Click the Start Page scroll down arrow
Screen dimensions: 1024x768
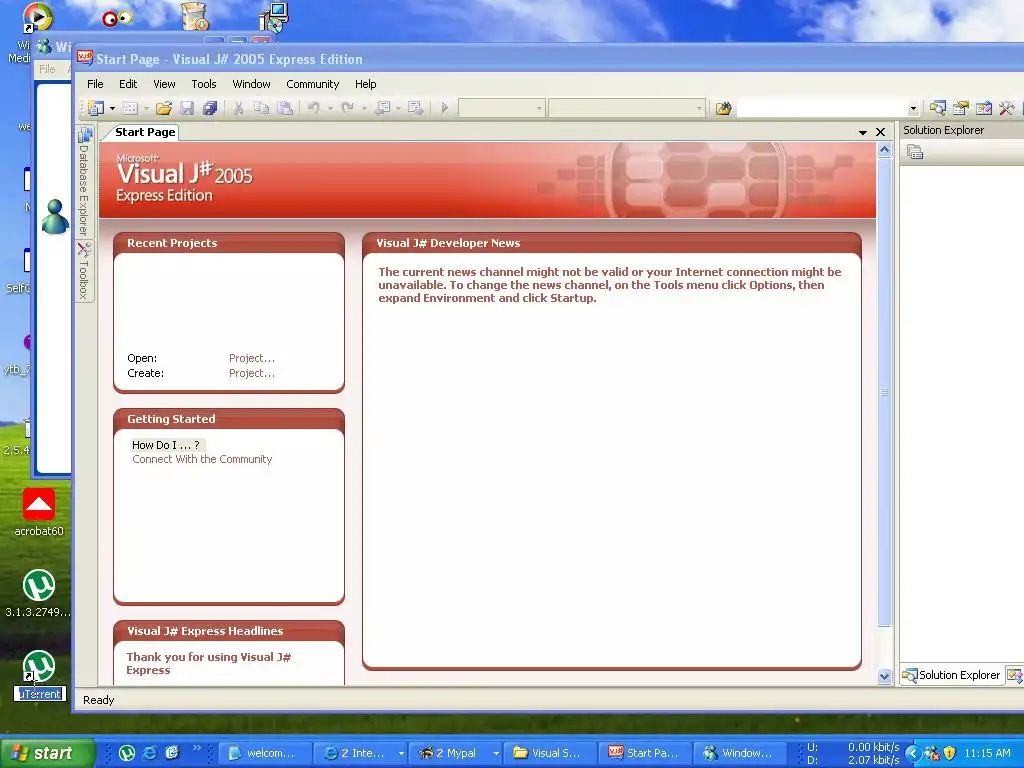(884, 677)
